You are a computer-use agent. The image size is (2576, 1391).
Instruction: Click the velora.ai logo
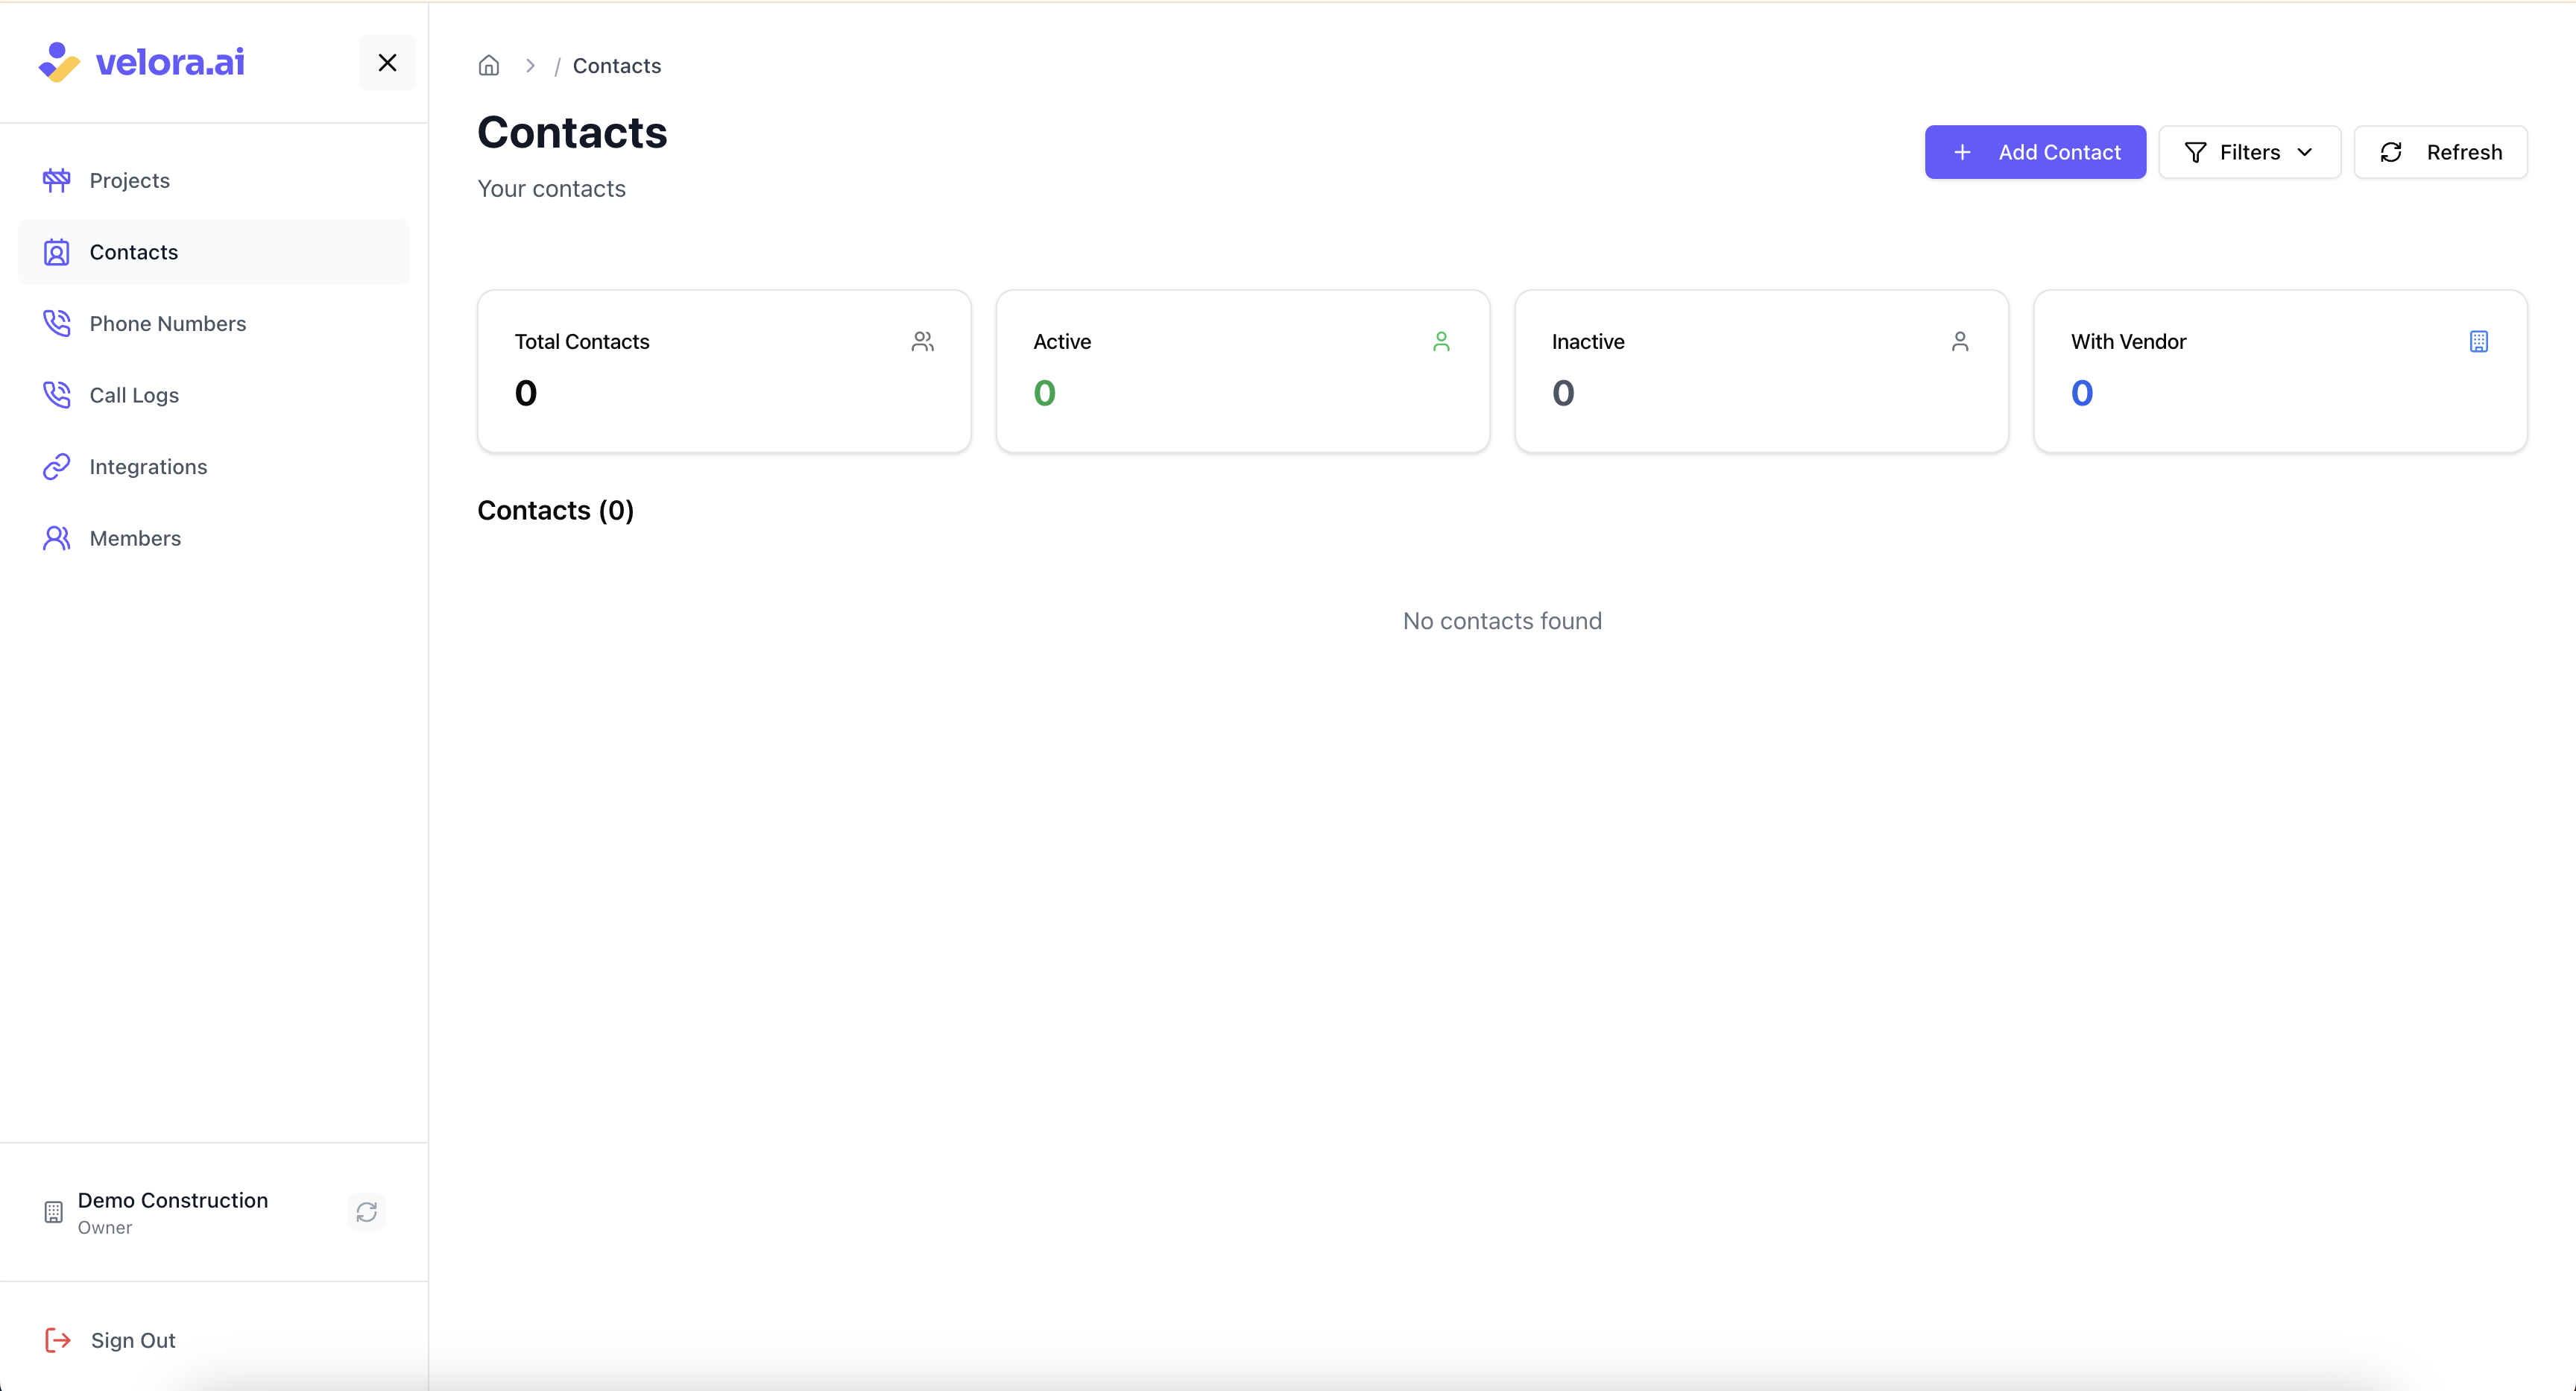[x=141, y=62]
